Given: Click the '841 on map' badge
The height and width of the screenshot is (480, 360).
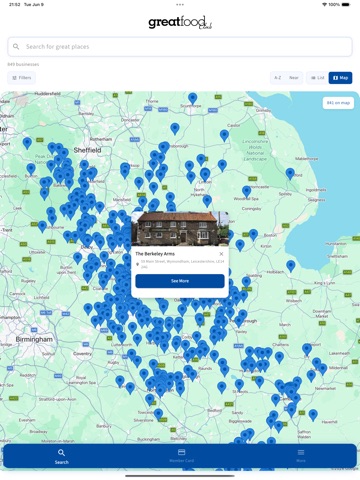Looking at the screenshot, I should click(x=338, y=103).
